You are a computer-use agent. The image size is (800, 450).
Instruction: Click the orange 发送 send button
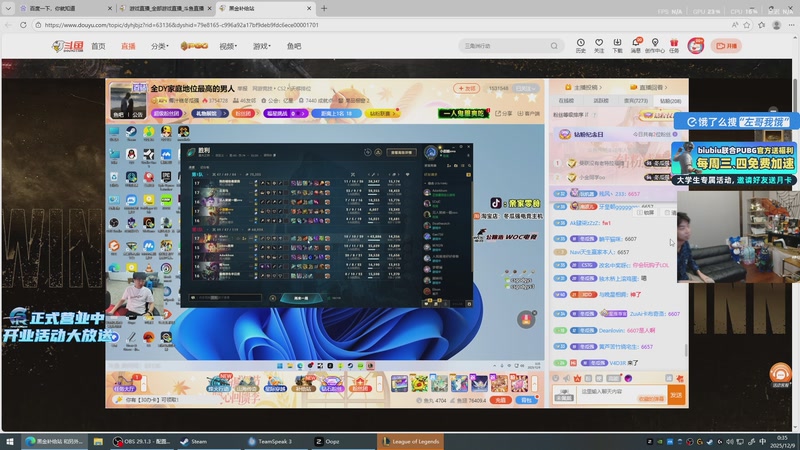676,395
